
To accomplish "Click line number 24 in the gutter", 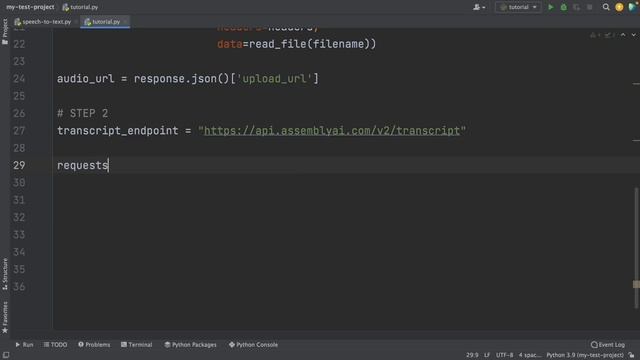I will [19, 78].
